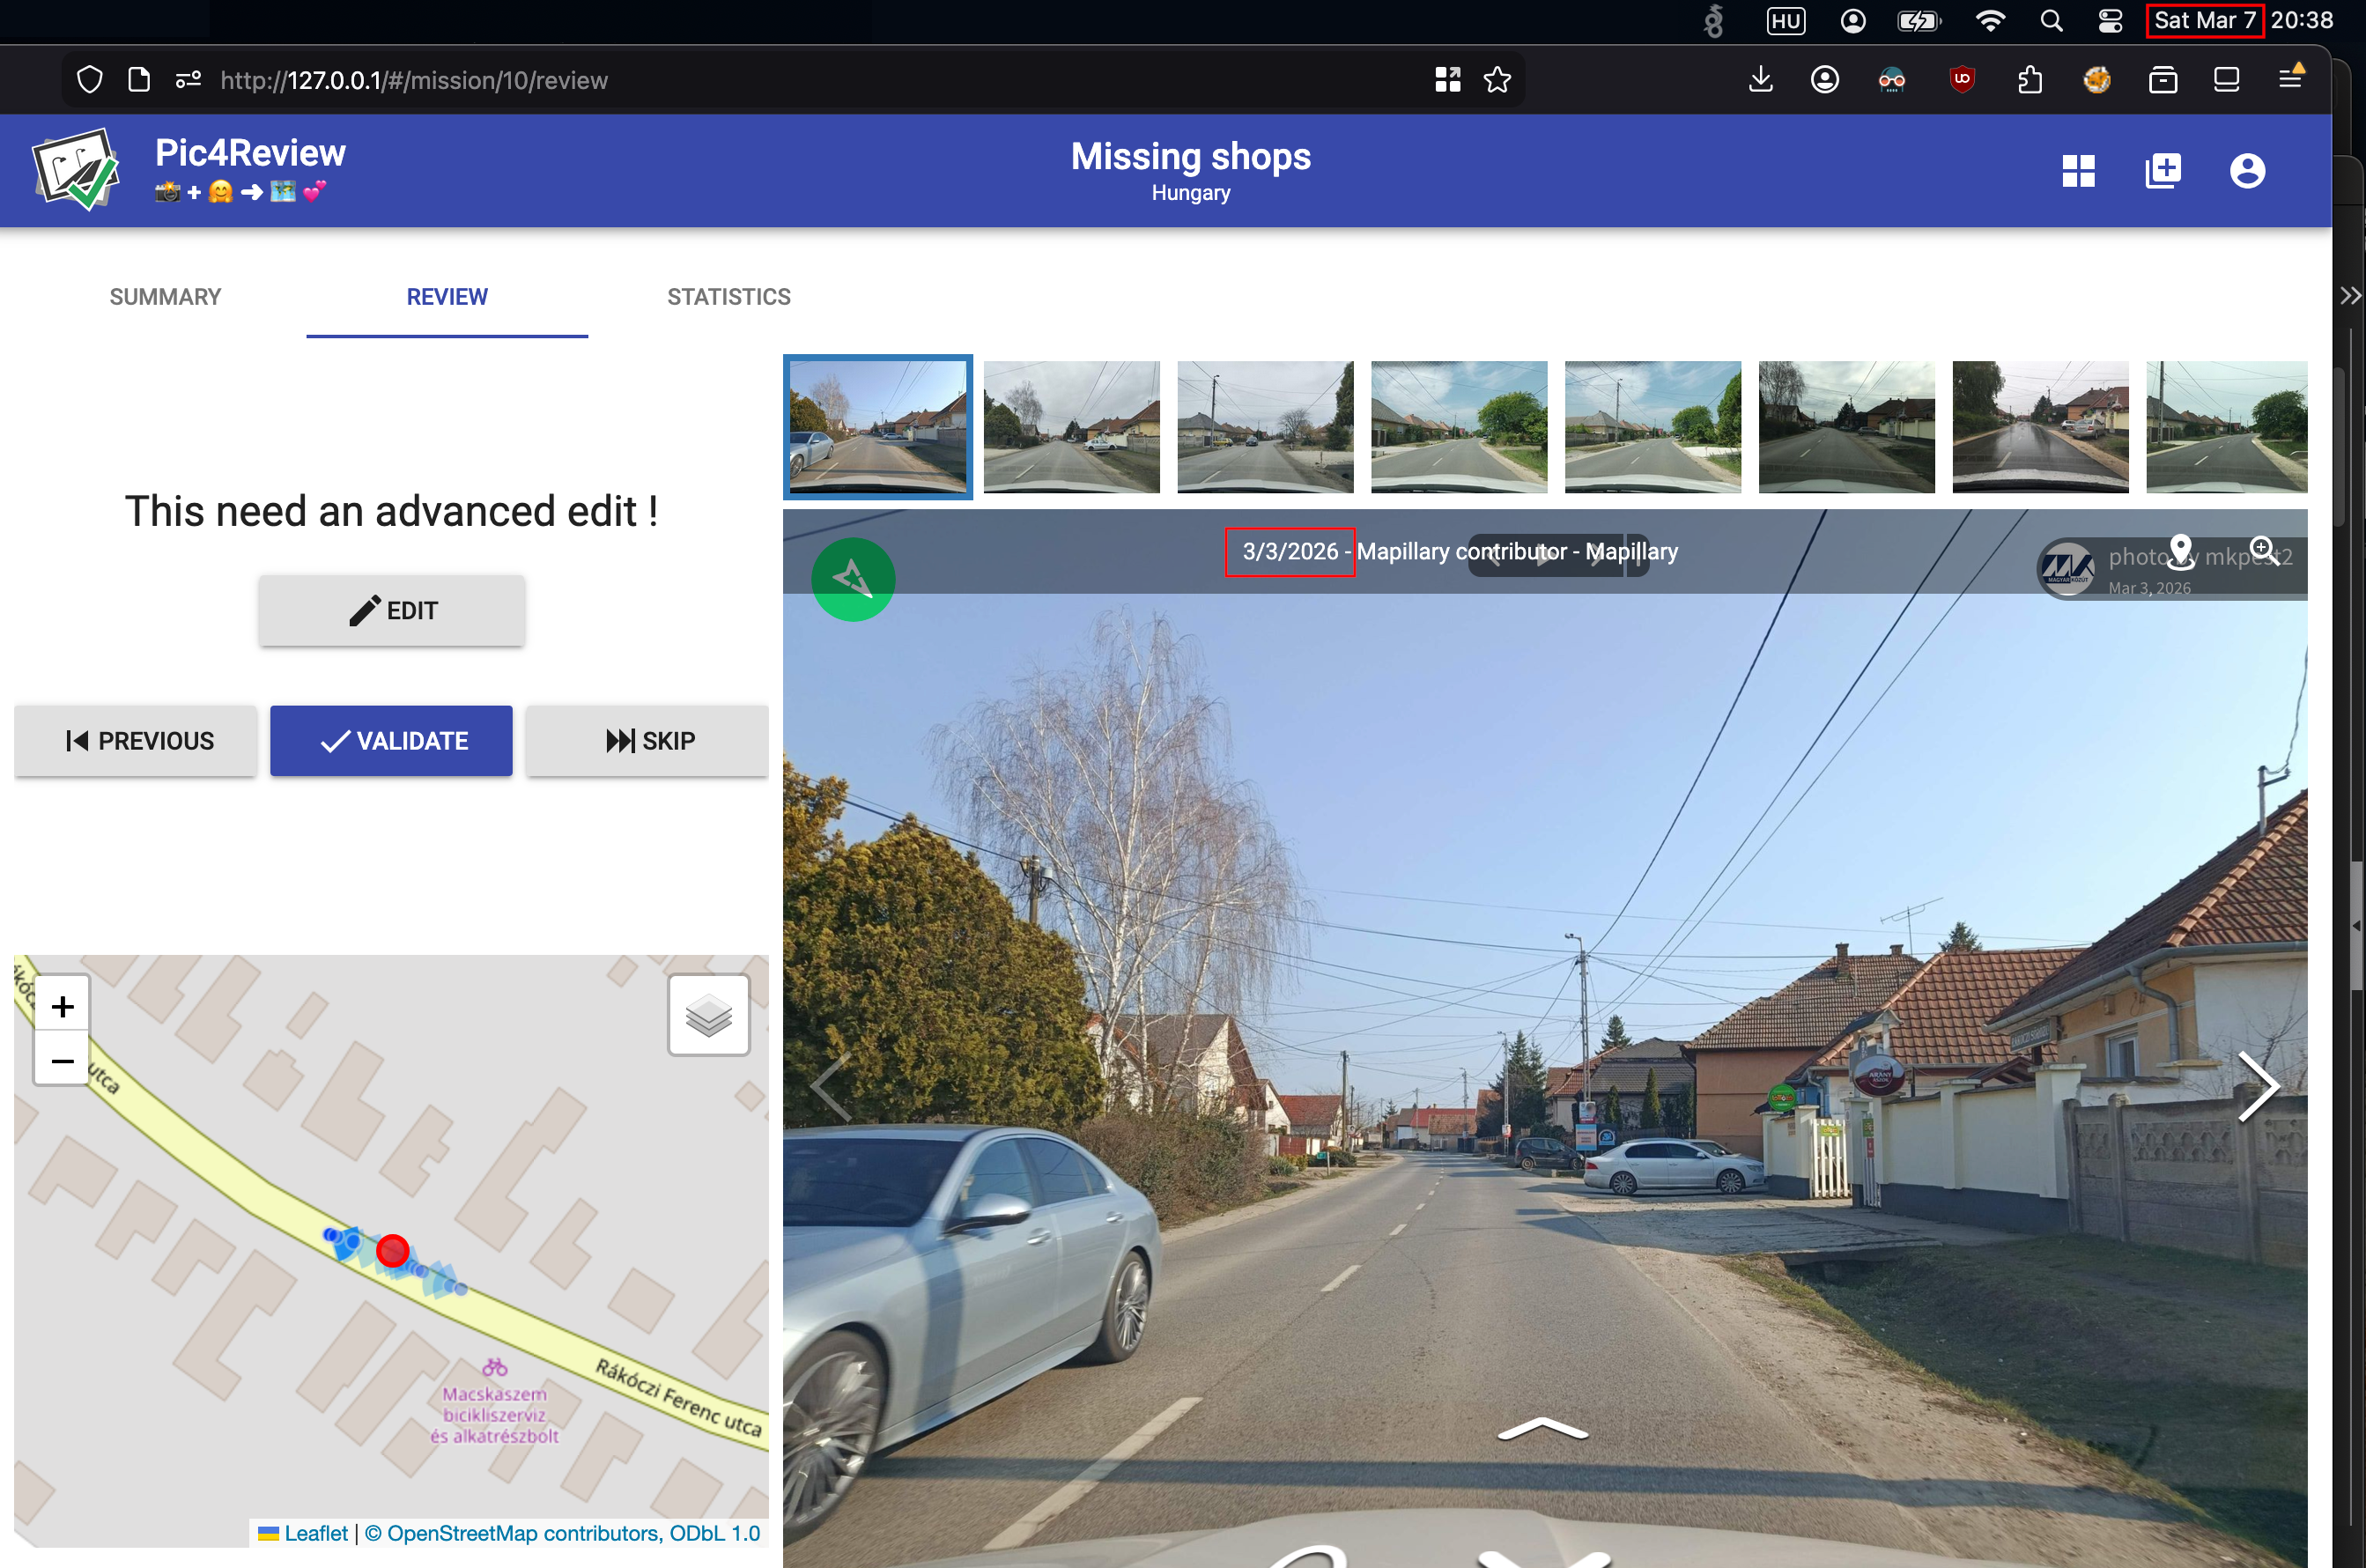Click the Validate button

tap(391, 741)
